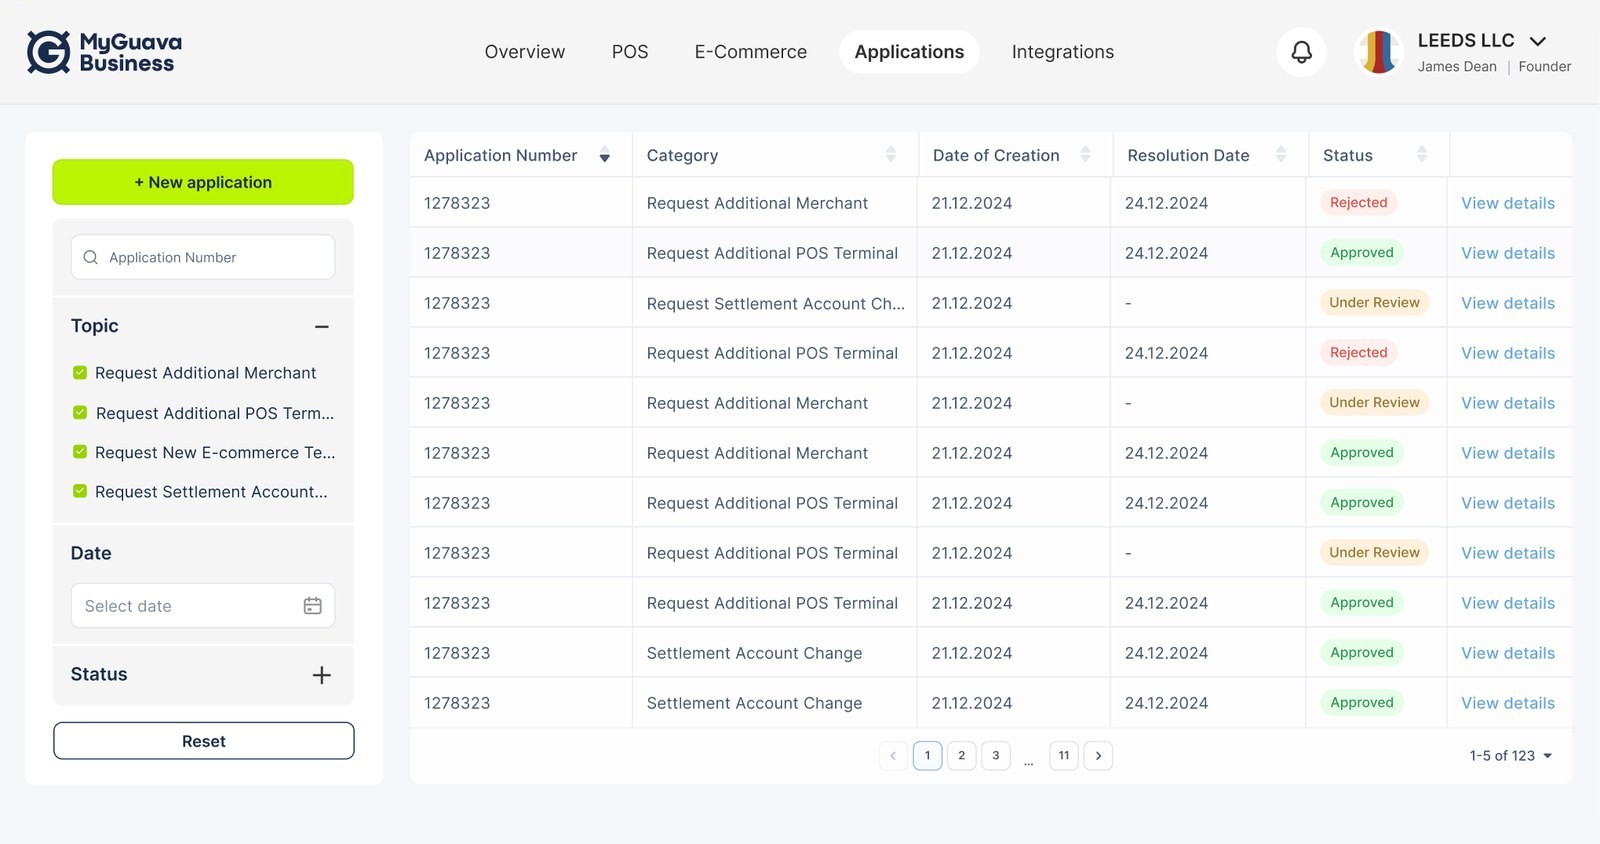Uncheck Request Additional POS Terminal topic
Viewport: 1600px width, 844px height.
pos(80,412)
